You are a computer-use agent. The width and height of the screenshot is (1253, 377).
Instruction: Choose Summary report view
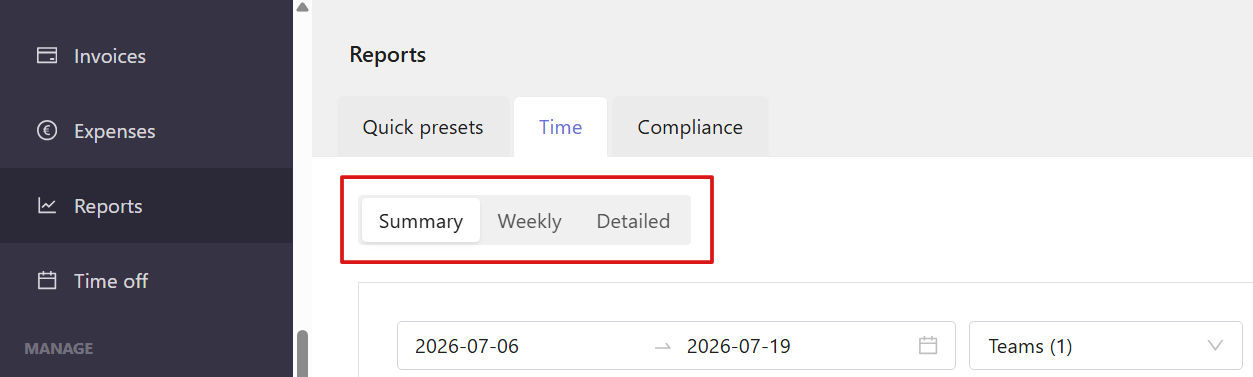[x=421, y=221]
